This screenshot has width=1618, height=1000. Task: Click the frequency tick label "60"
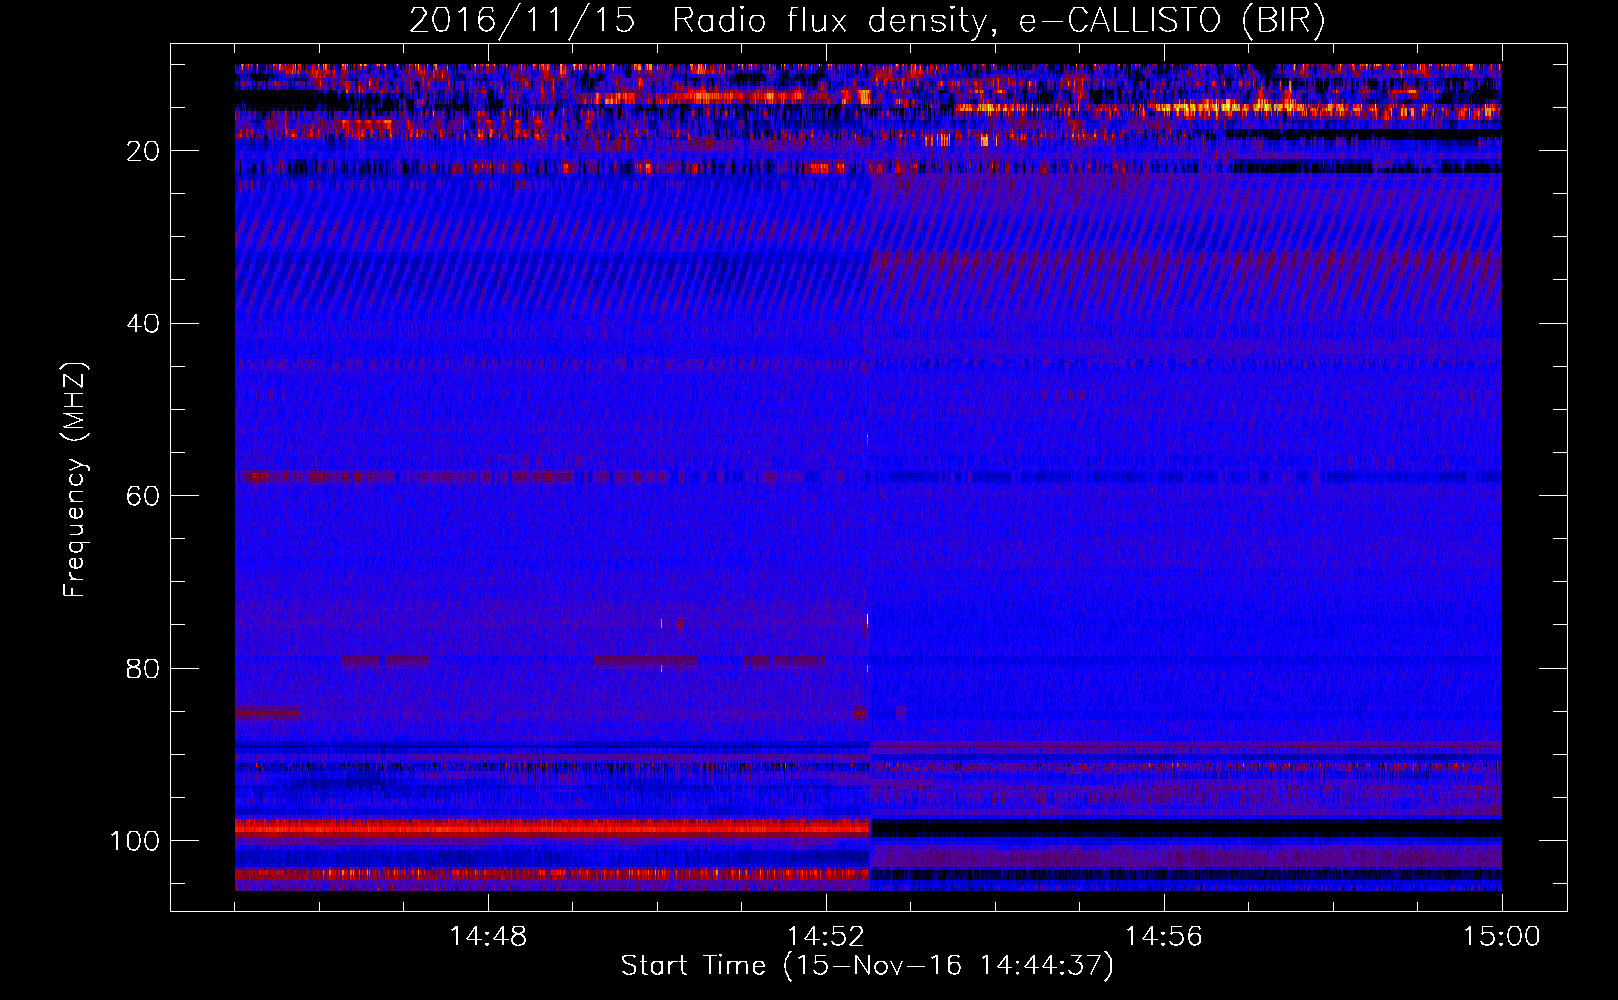point(143,496)
